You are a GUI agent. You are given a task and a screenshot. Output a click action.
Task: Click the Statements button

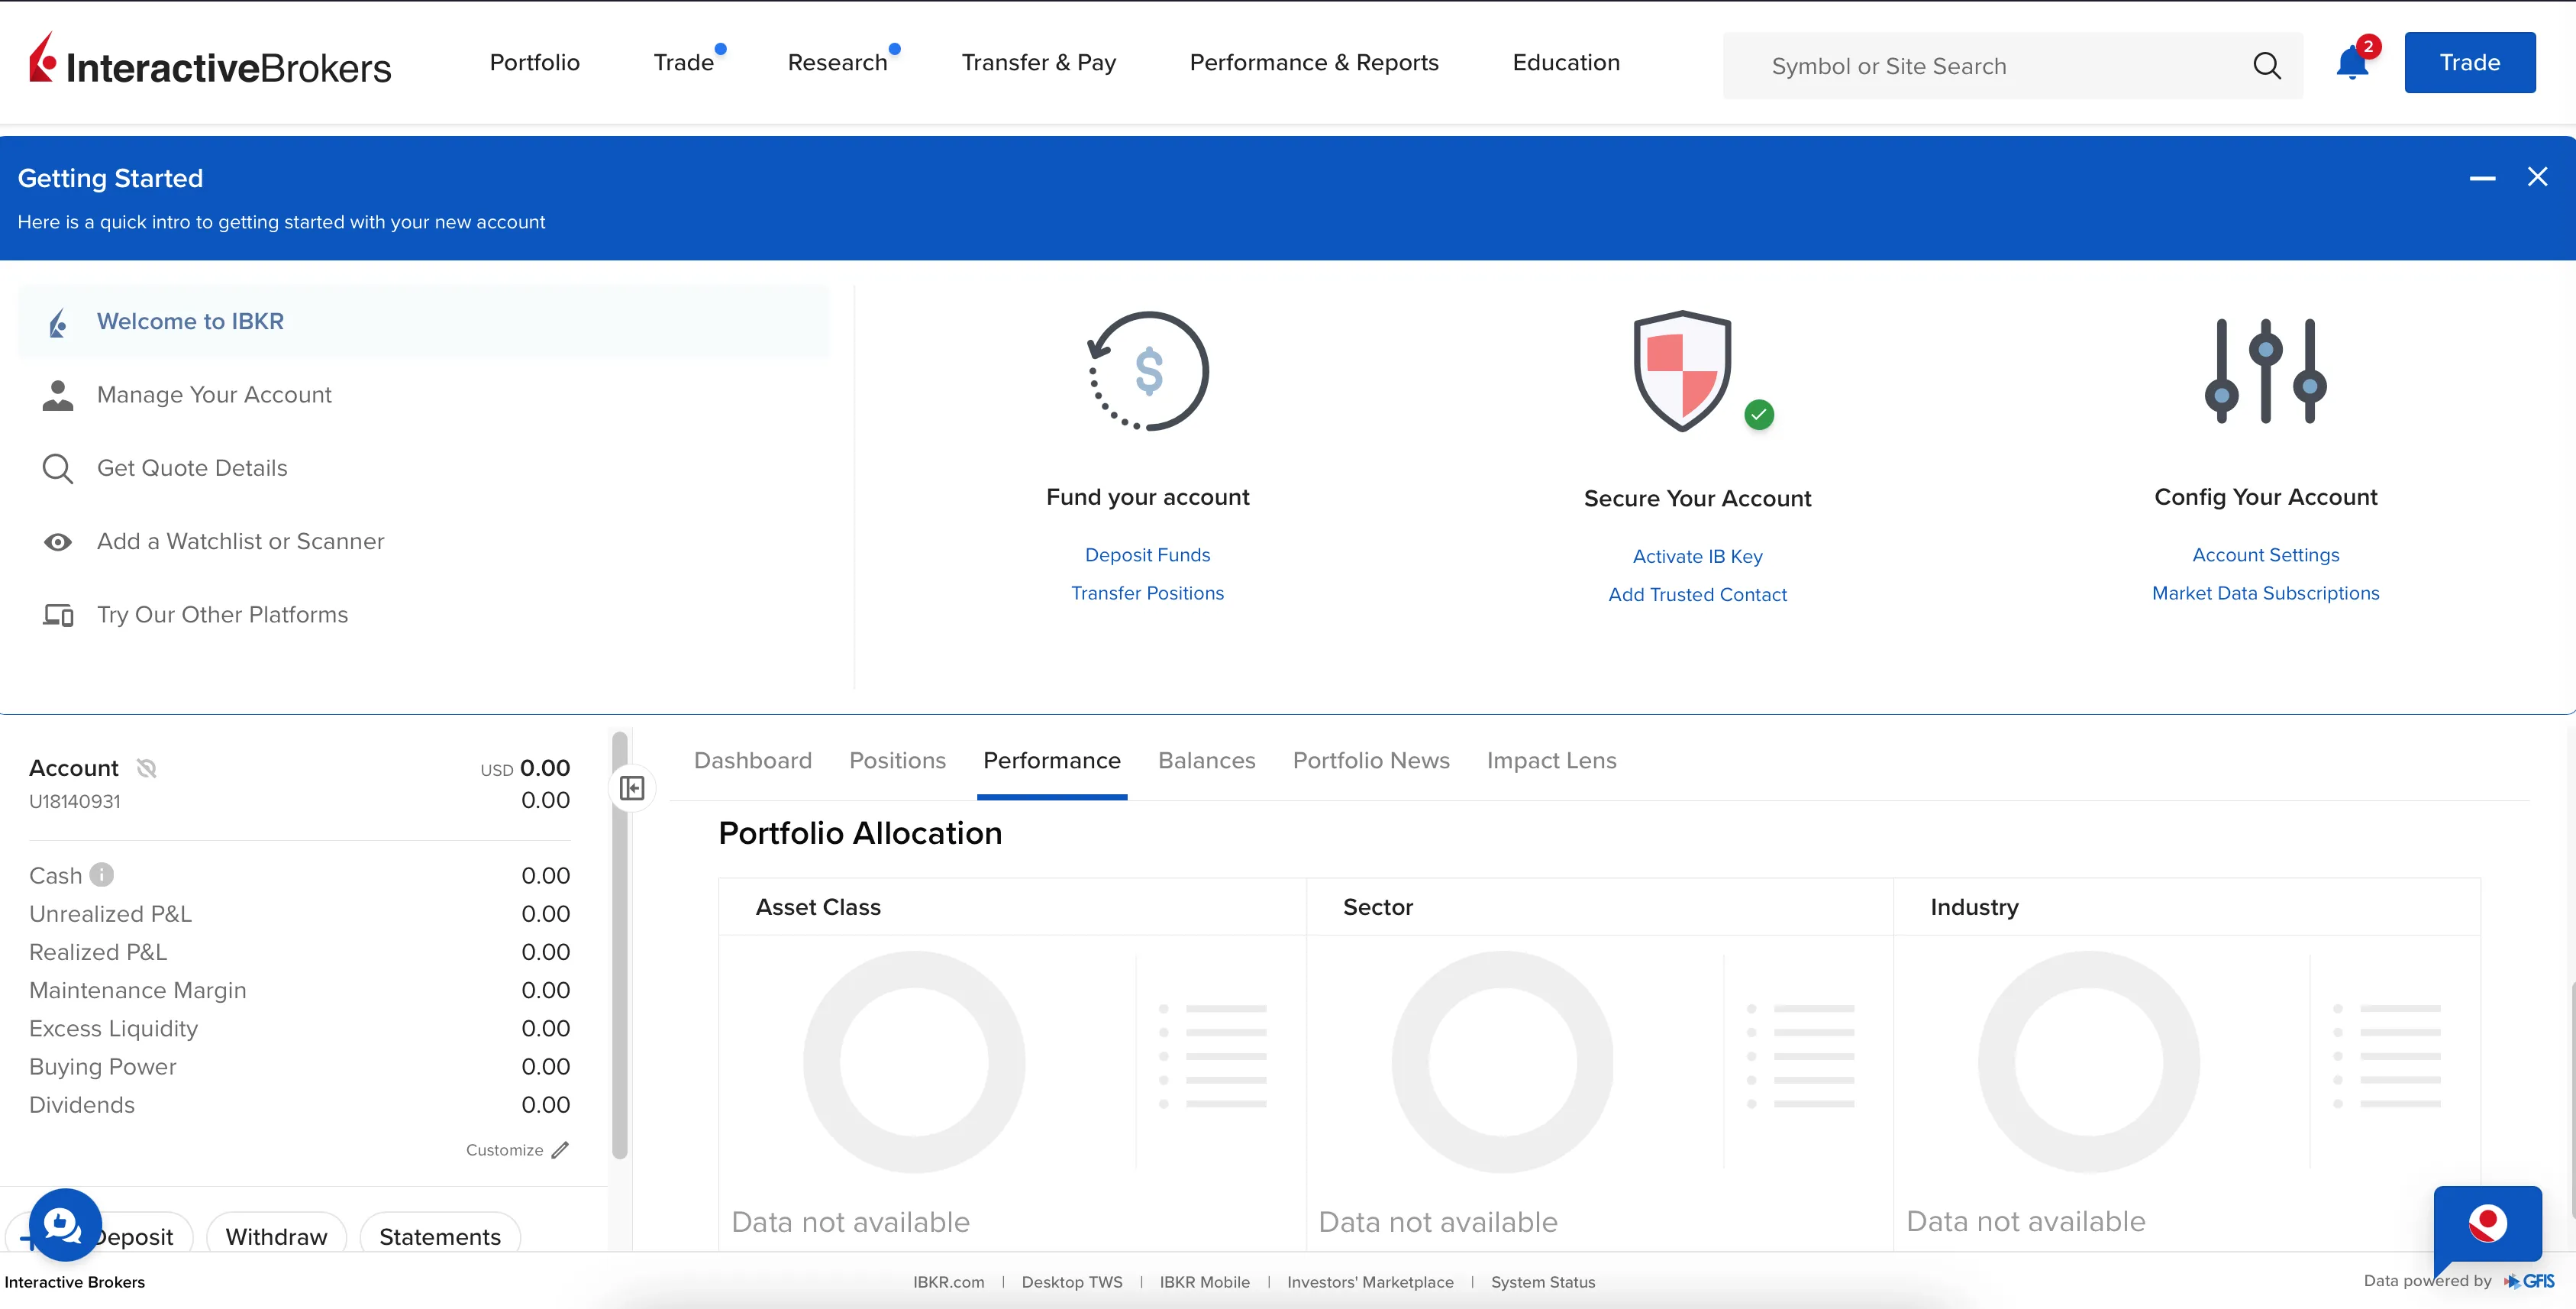click(440, 1237)
